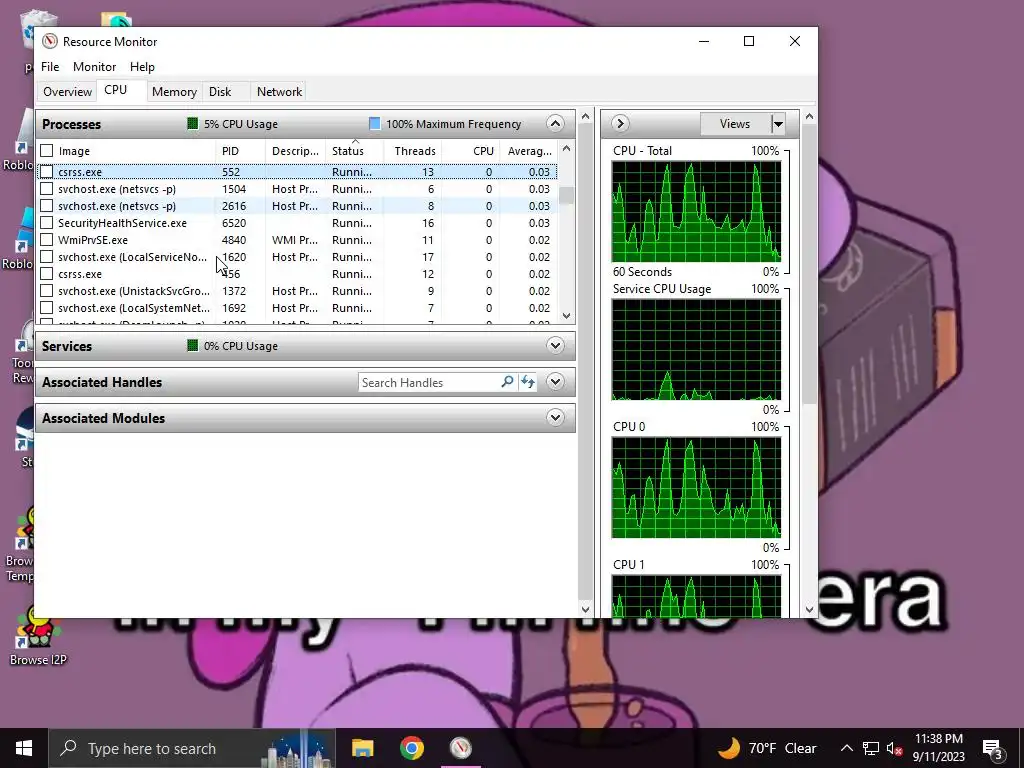Click the refresh icon next to Search Handles

click(x=528, y=382)
